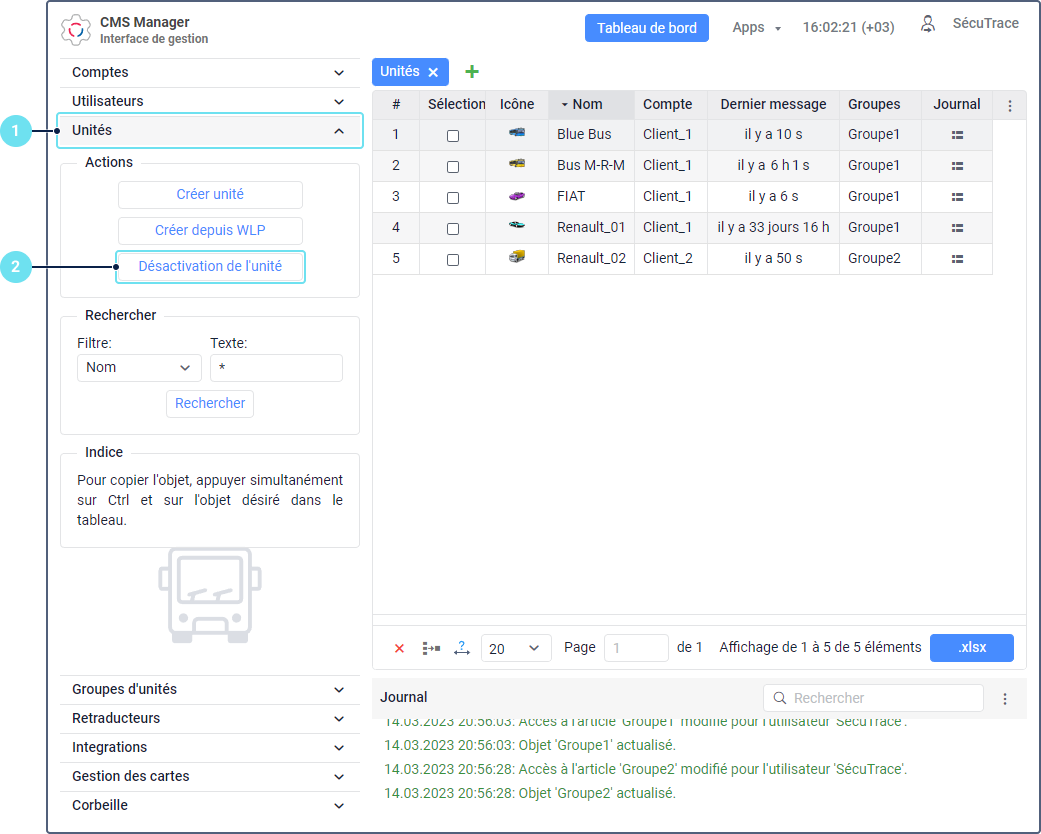This screenshot has width=1041, height=834.
Task: Click the FIAT purple car icon
Action: pos(516,197)
